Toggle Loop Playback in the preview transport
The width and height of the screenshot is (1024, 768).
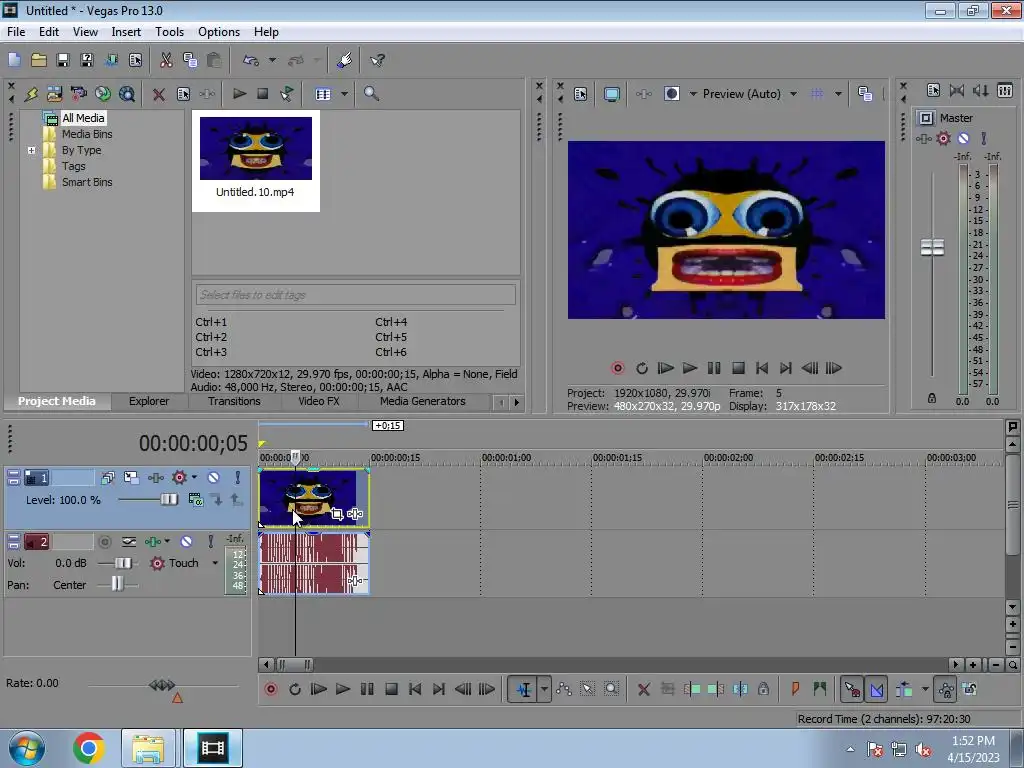[641, 368]
